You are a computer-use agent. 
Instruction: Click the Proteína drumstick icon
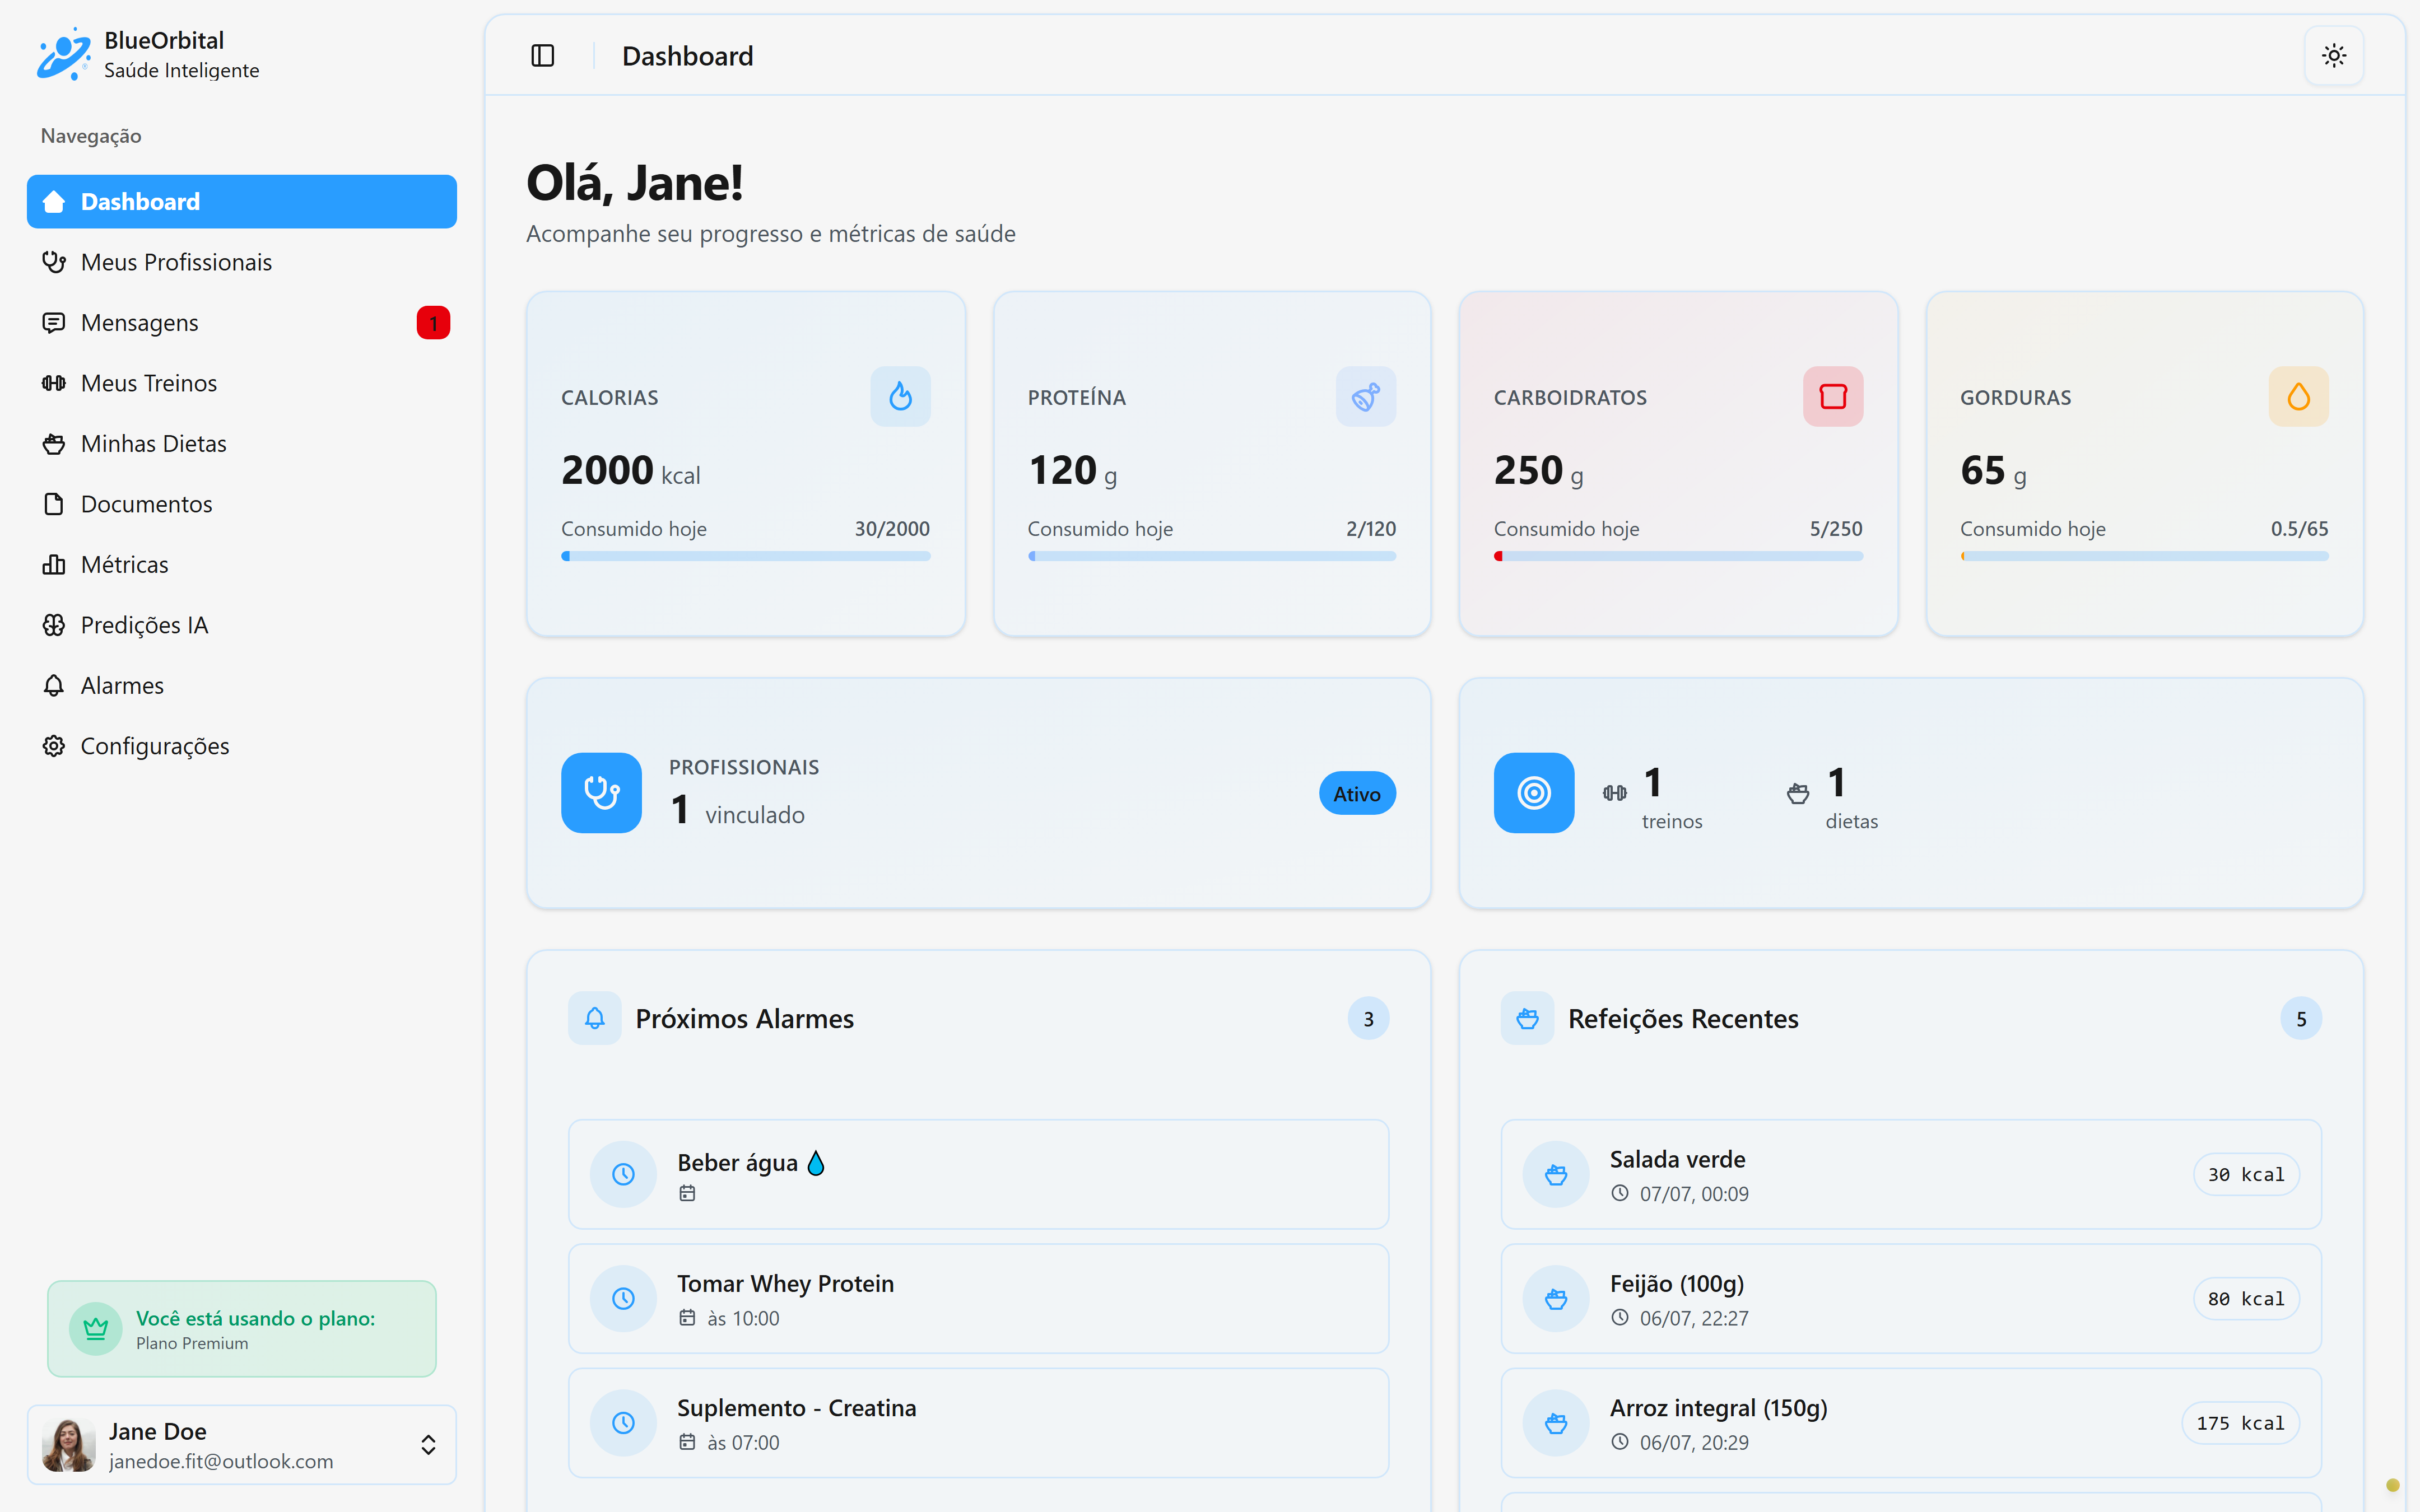pos(1366,397)
